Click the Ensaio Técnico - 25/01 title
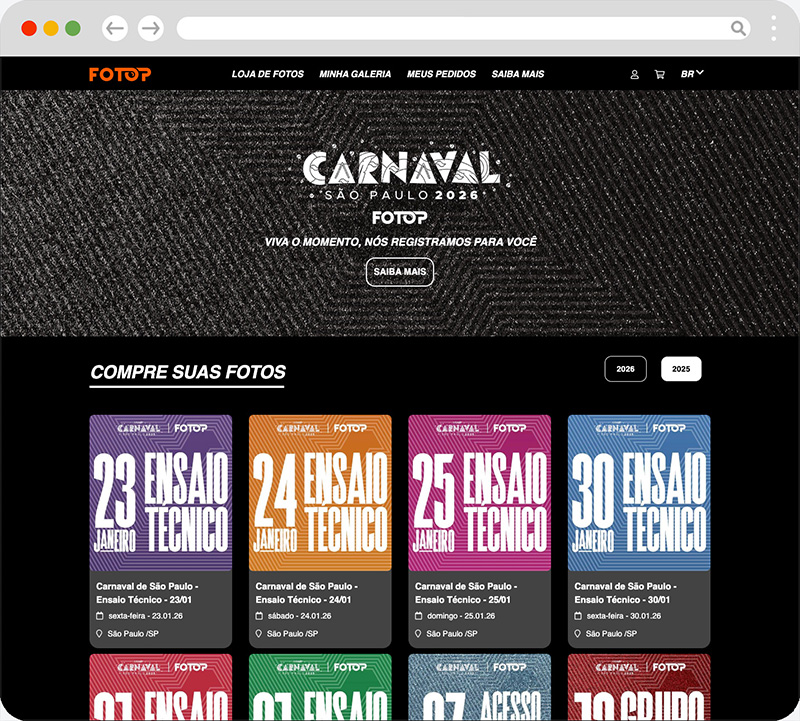Screen dimensions: 800x721 466,593
